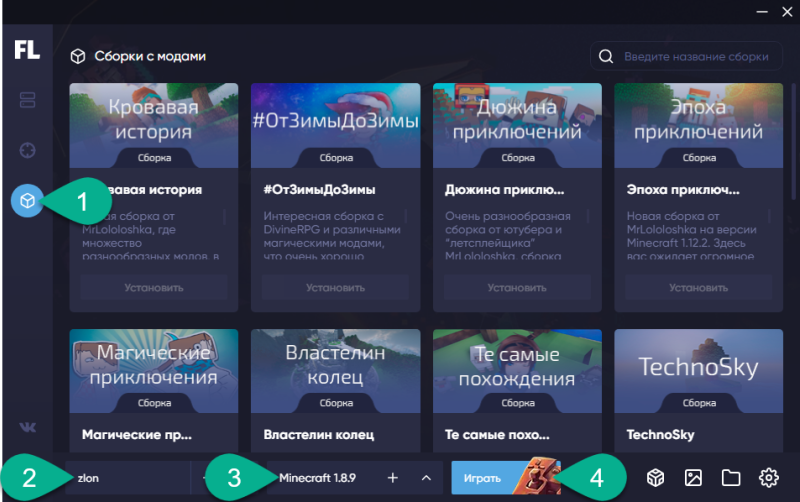Image resolution: width=800 pixels, height=502 pixels.
Task: Focus the modpack name search field
Action: pos(686,56)
